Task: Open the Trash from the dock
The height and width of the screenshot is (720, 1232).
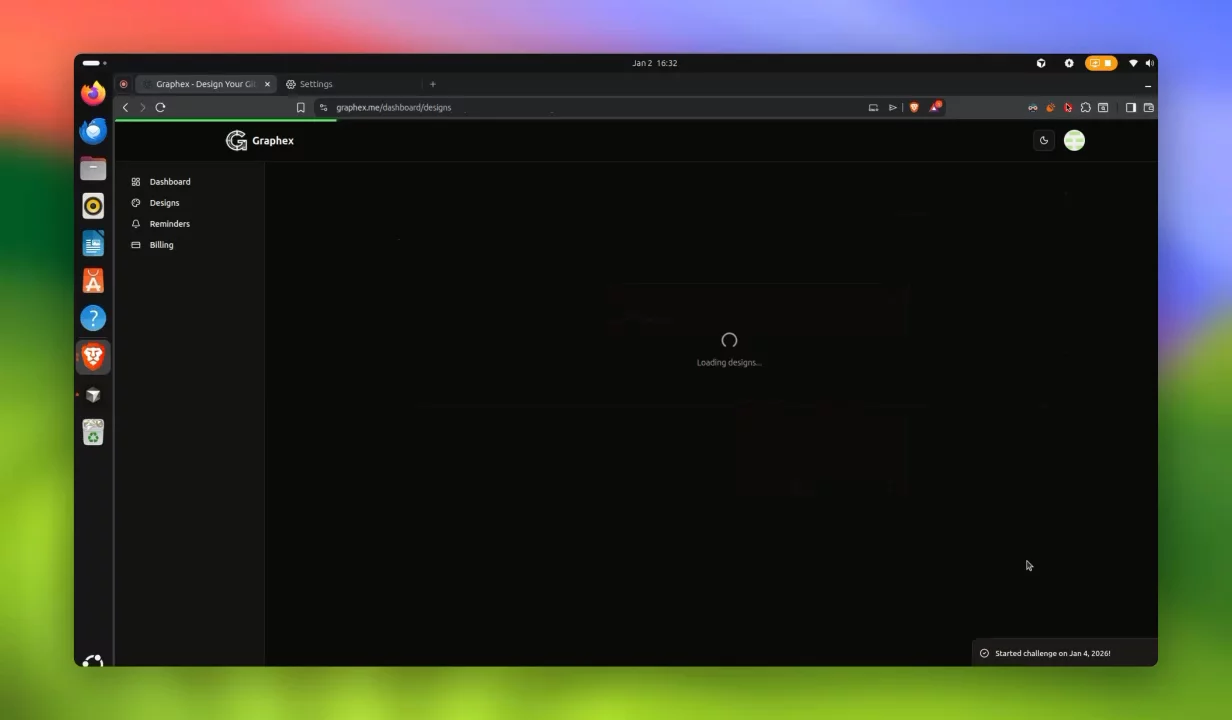Action: 93,432
